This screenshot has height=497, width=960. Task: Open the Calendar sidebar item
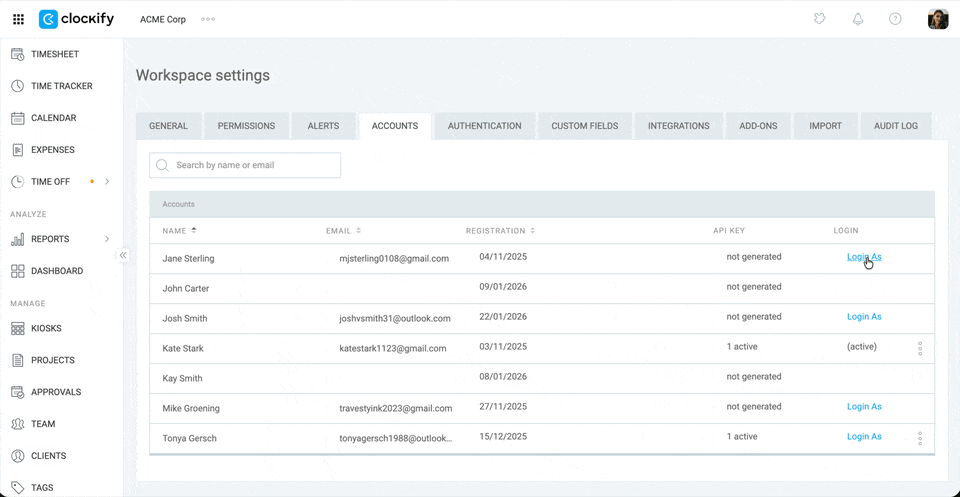point(53,118)
